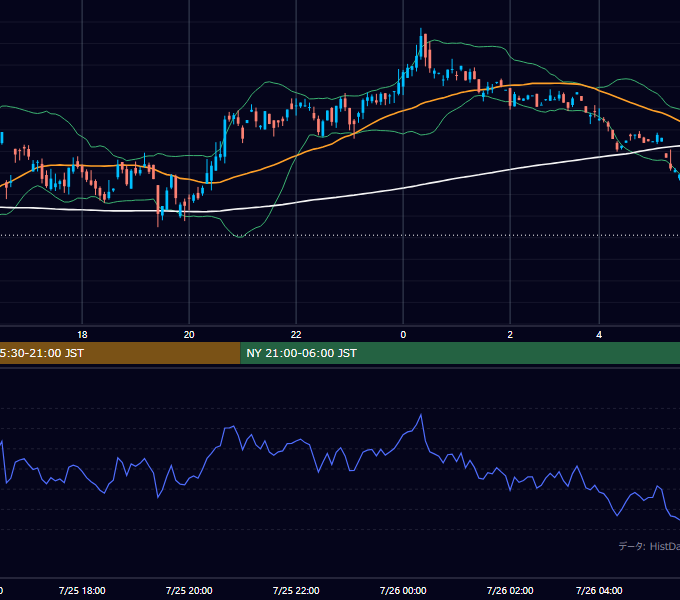Select the orange 5:30-21:00 JST session bar
This screenshot has width=680, height=600.
click(120, 353)
